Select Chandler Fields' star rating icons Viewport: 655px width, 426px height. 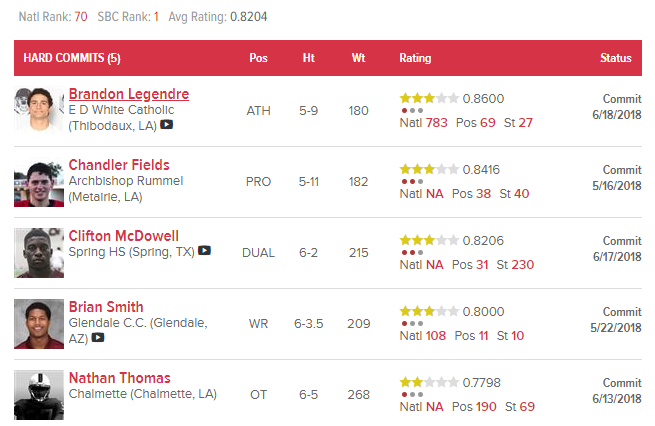(429, 169)
